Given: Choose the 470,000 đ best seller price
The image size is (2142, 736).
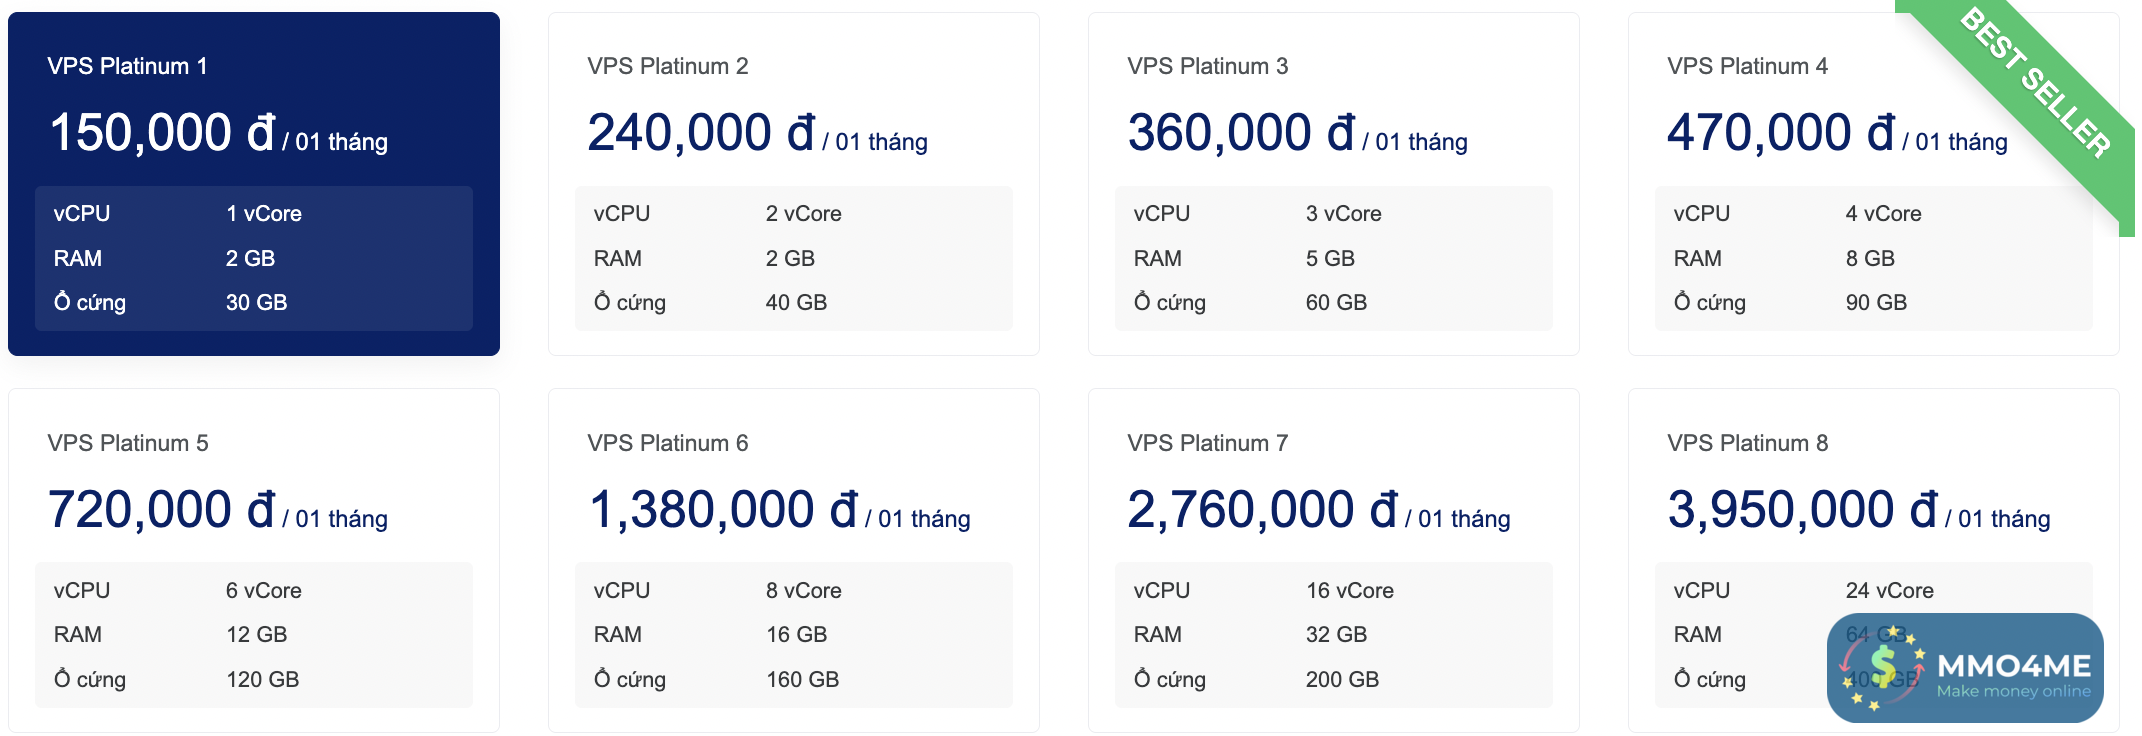Looking at the screenshot, I should (x=1781, y=133).
